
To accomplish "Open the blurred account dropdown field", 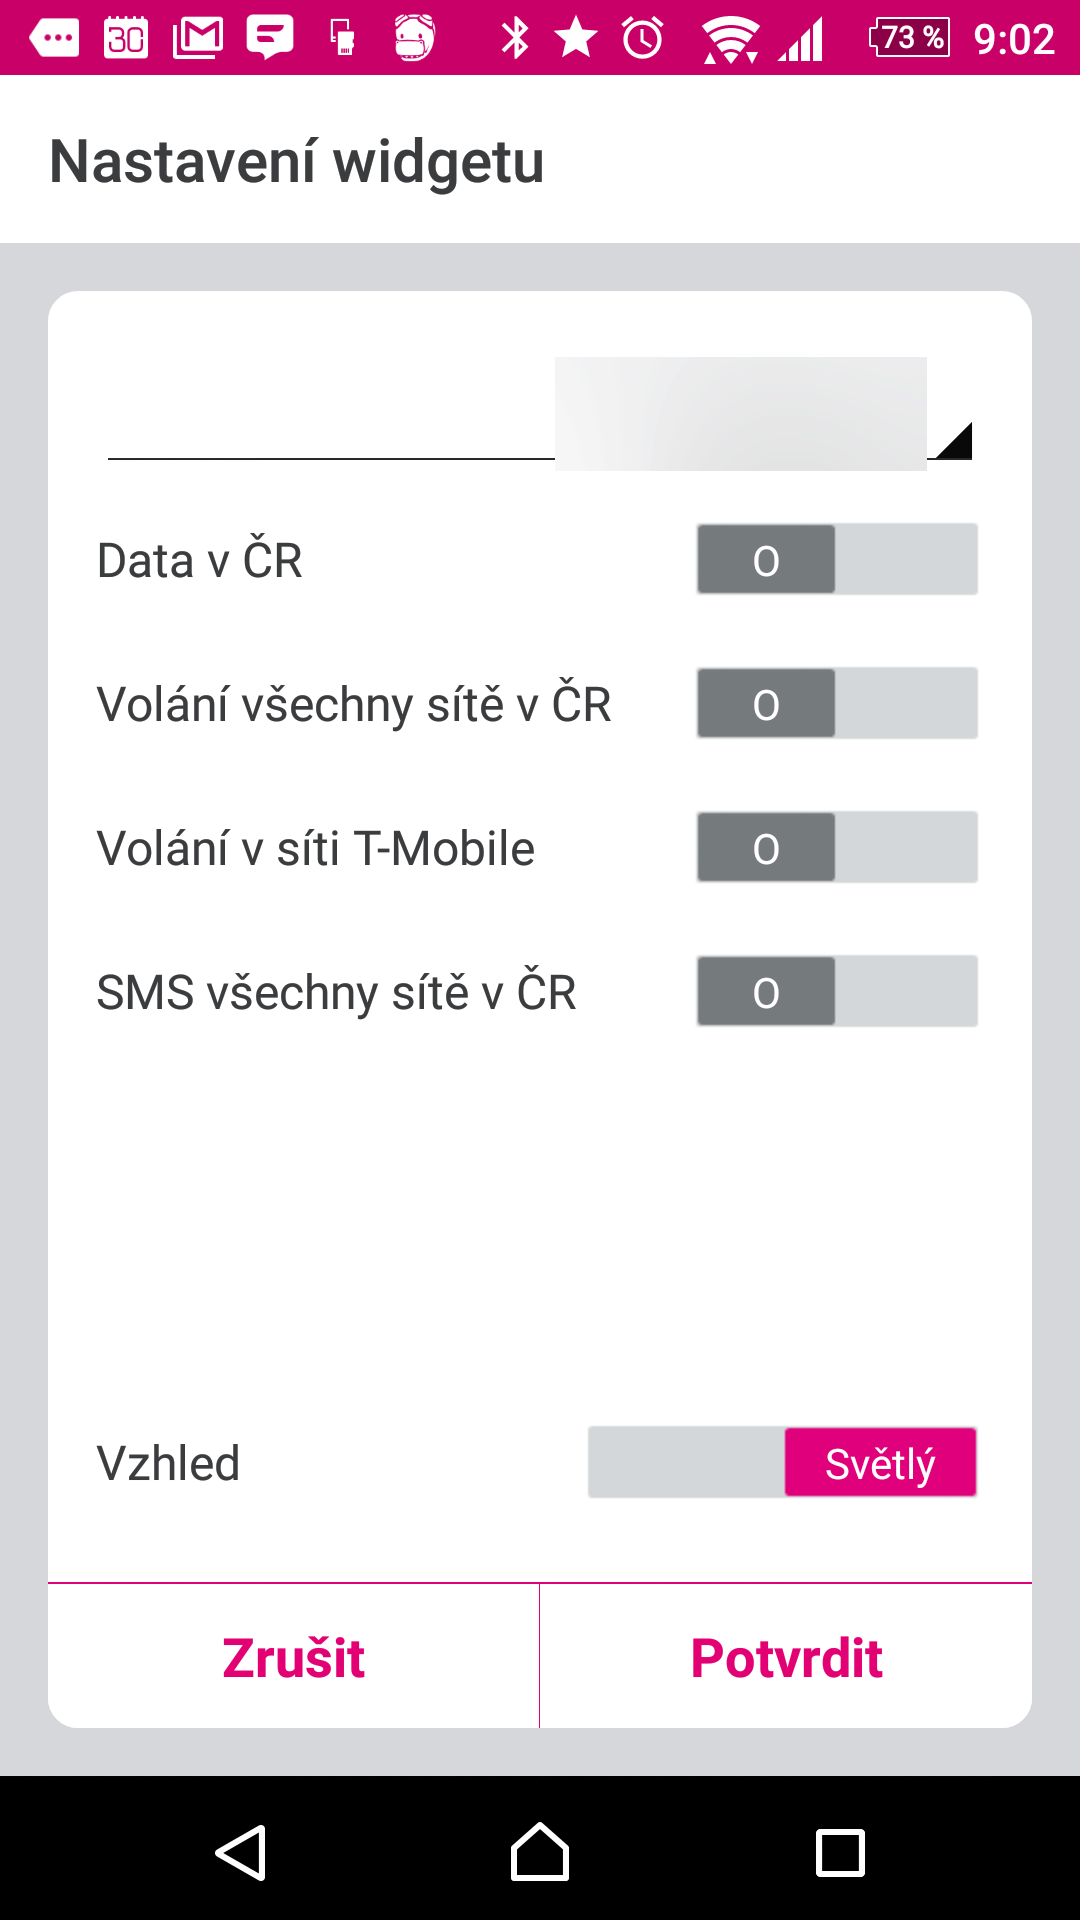I will pyautogui.click(x=540, y=414).
